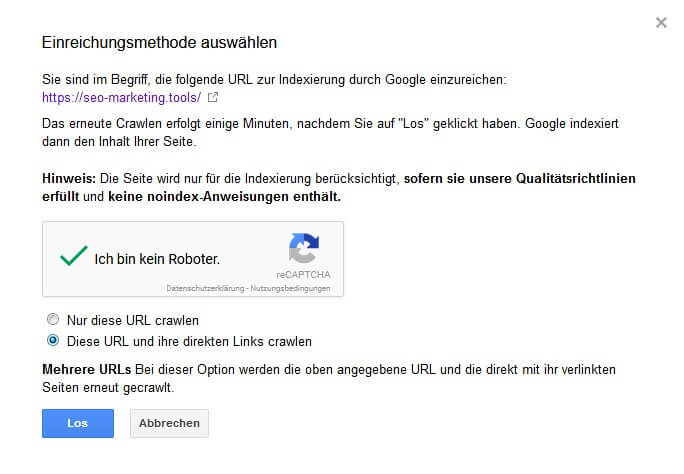
Task: Choose the radio button for URL and direct links
Action: point(53,341)
